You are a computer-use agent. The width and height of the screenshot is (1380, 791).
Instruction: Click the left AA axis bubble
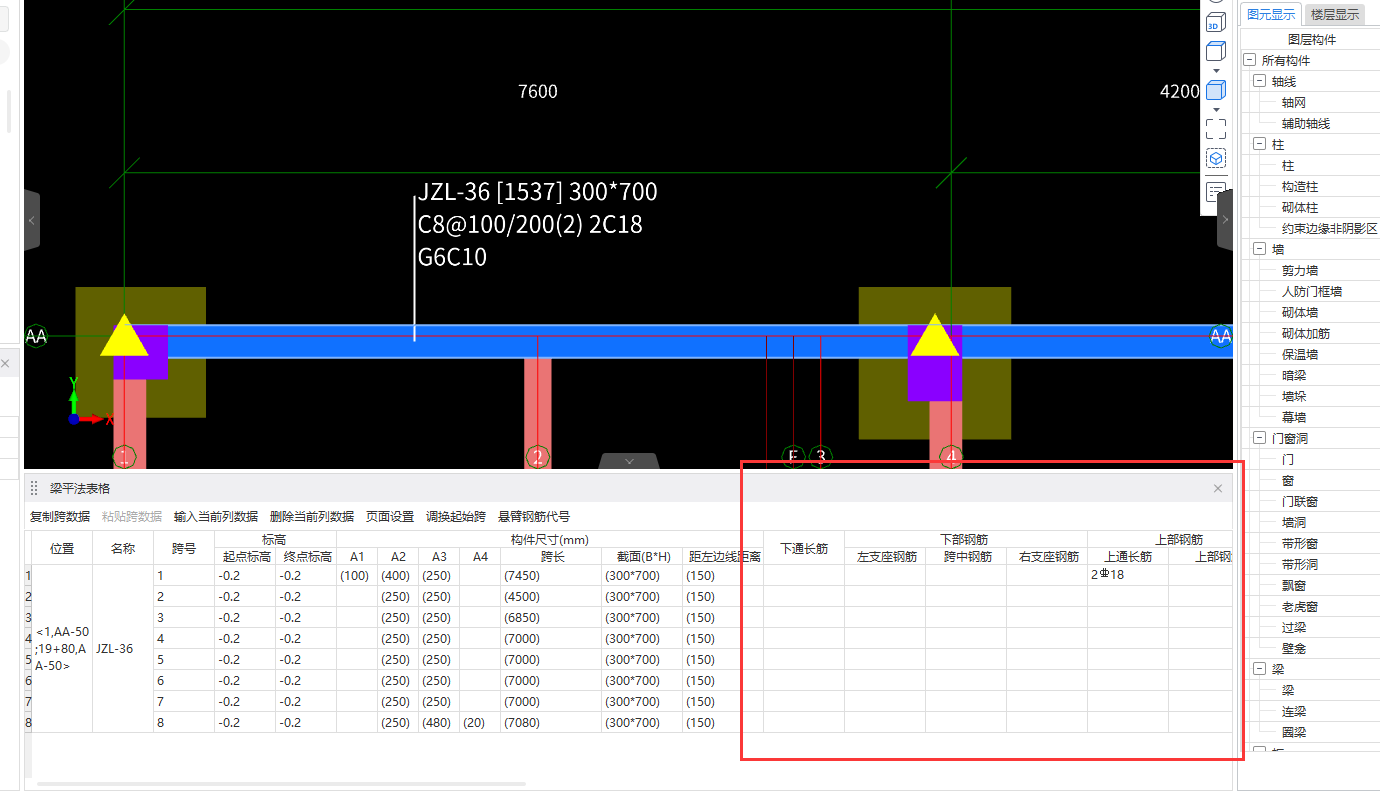click(x=36, y=336)
